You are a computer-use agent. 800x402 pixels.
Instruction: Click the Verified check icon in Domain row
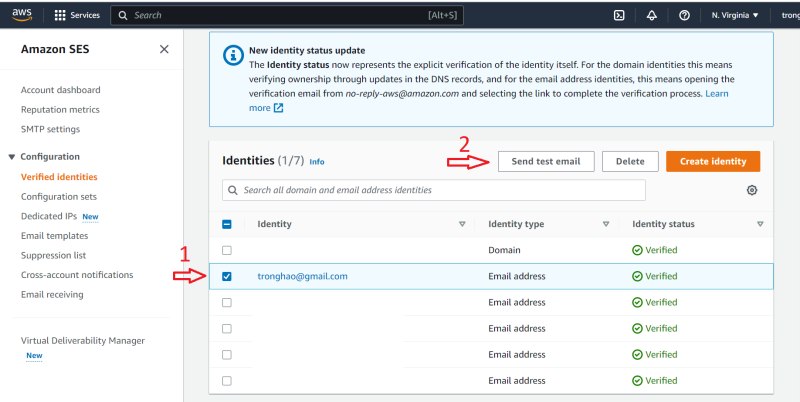tap(637, 250)
